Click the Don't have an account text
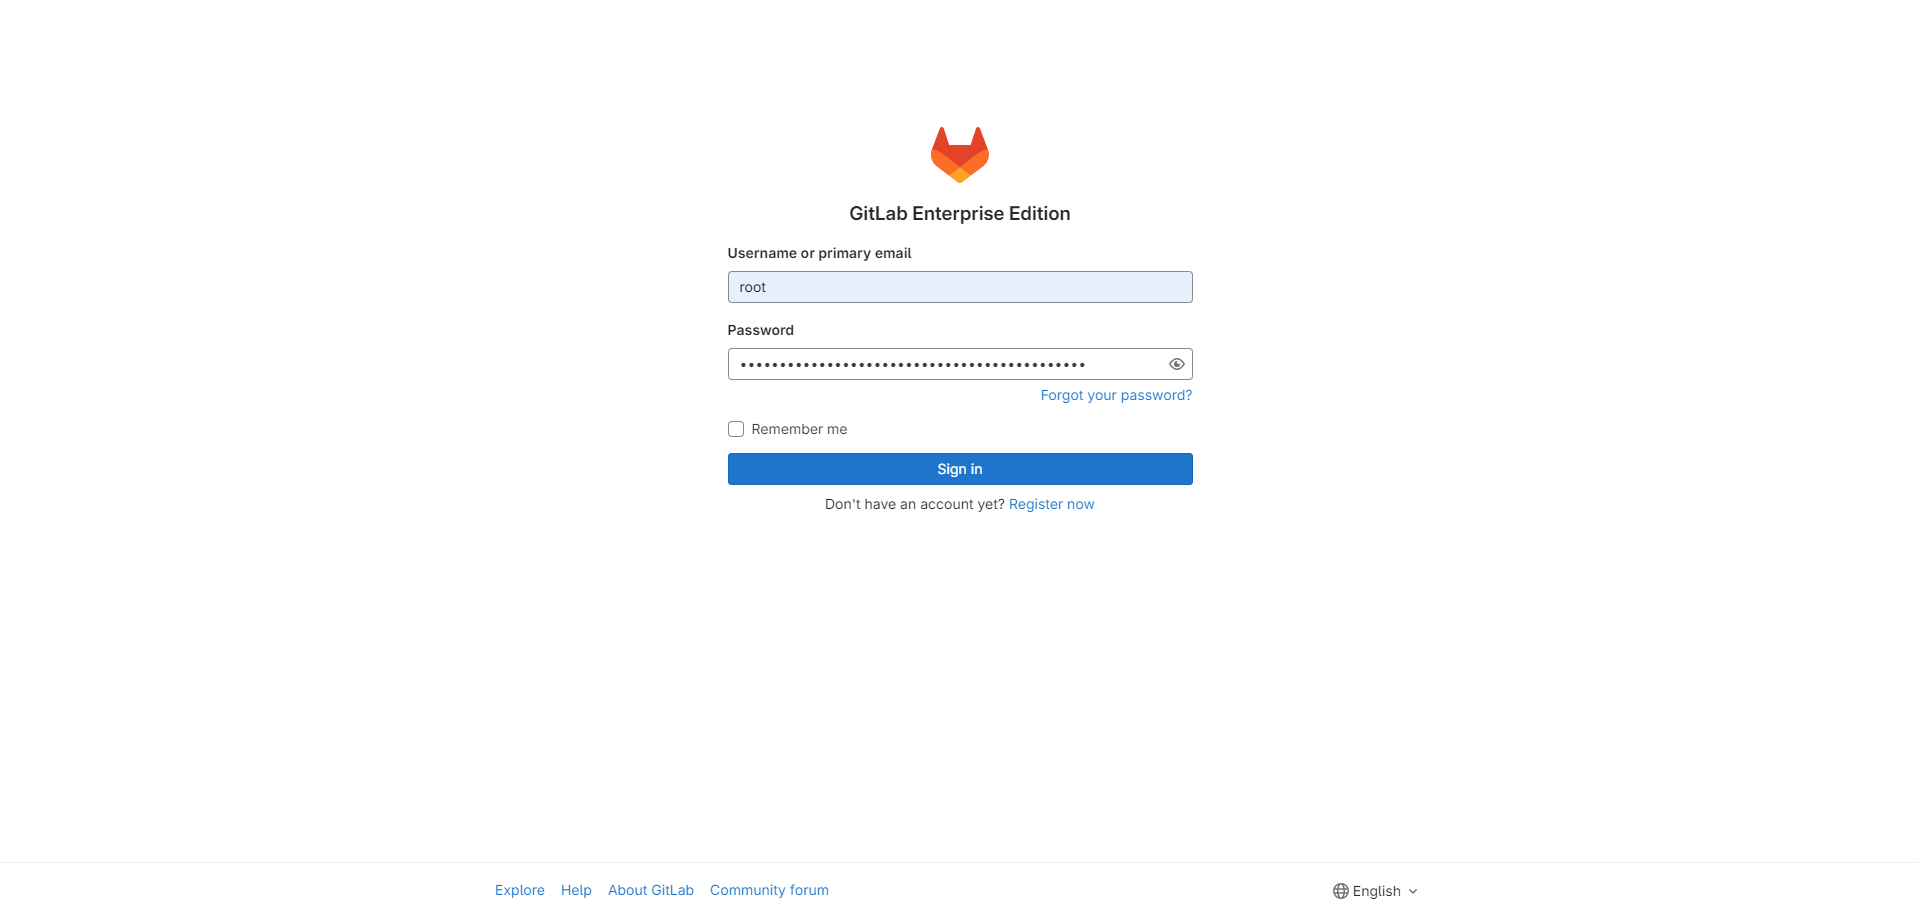 click(914, 504)
